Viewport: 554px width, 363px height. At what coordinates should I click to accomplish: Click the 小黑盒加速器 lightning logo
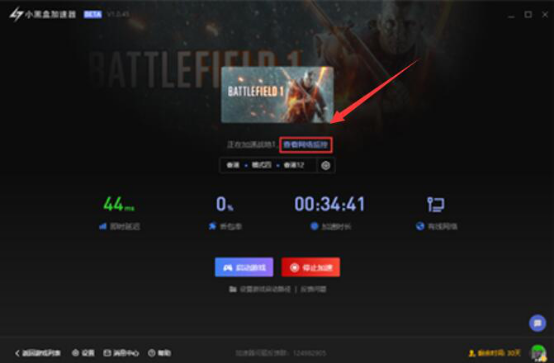tap(16, 14)
